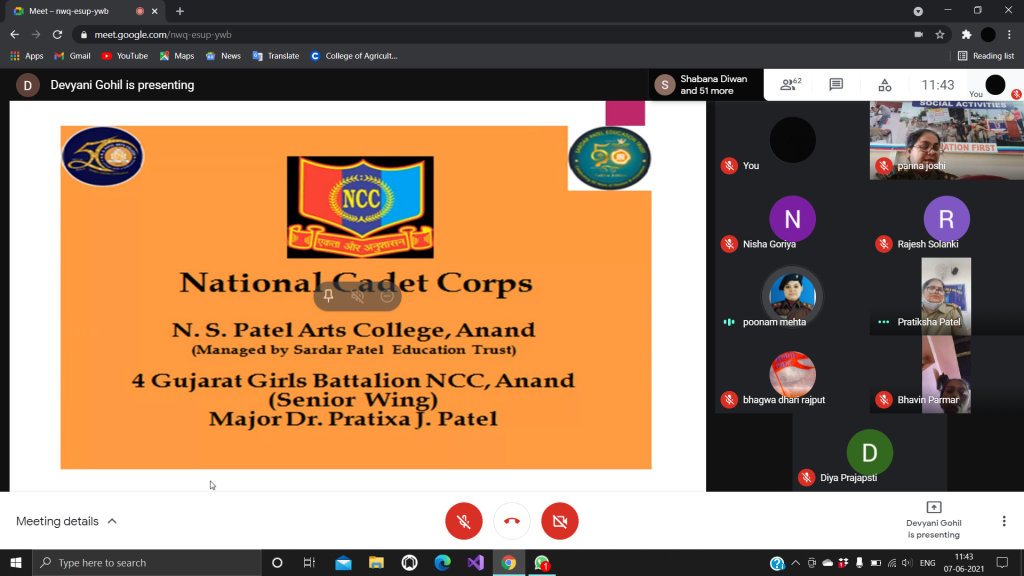Open a new browser tab with plus button
Image resolution: width=1024 pixels, height=576 pixels.
[x=180, y=11]
